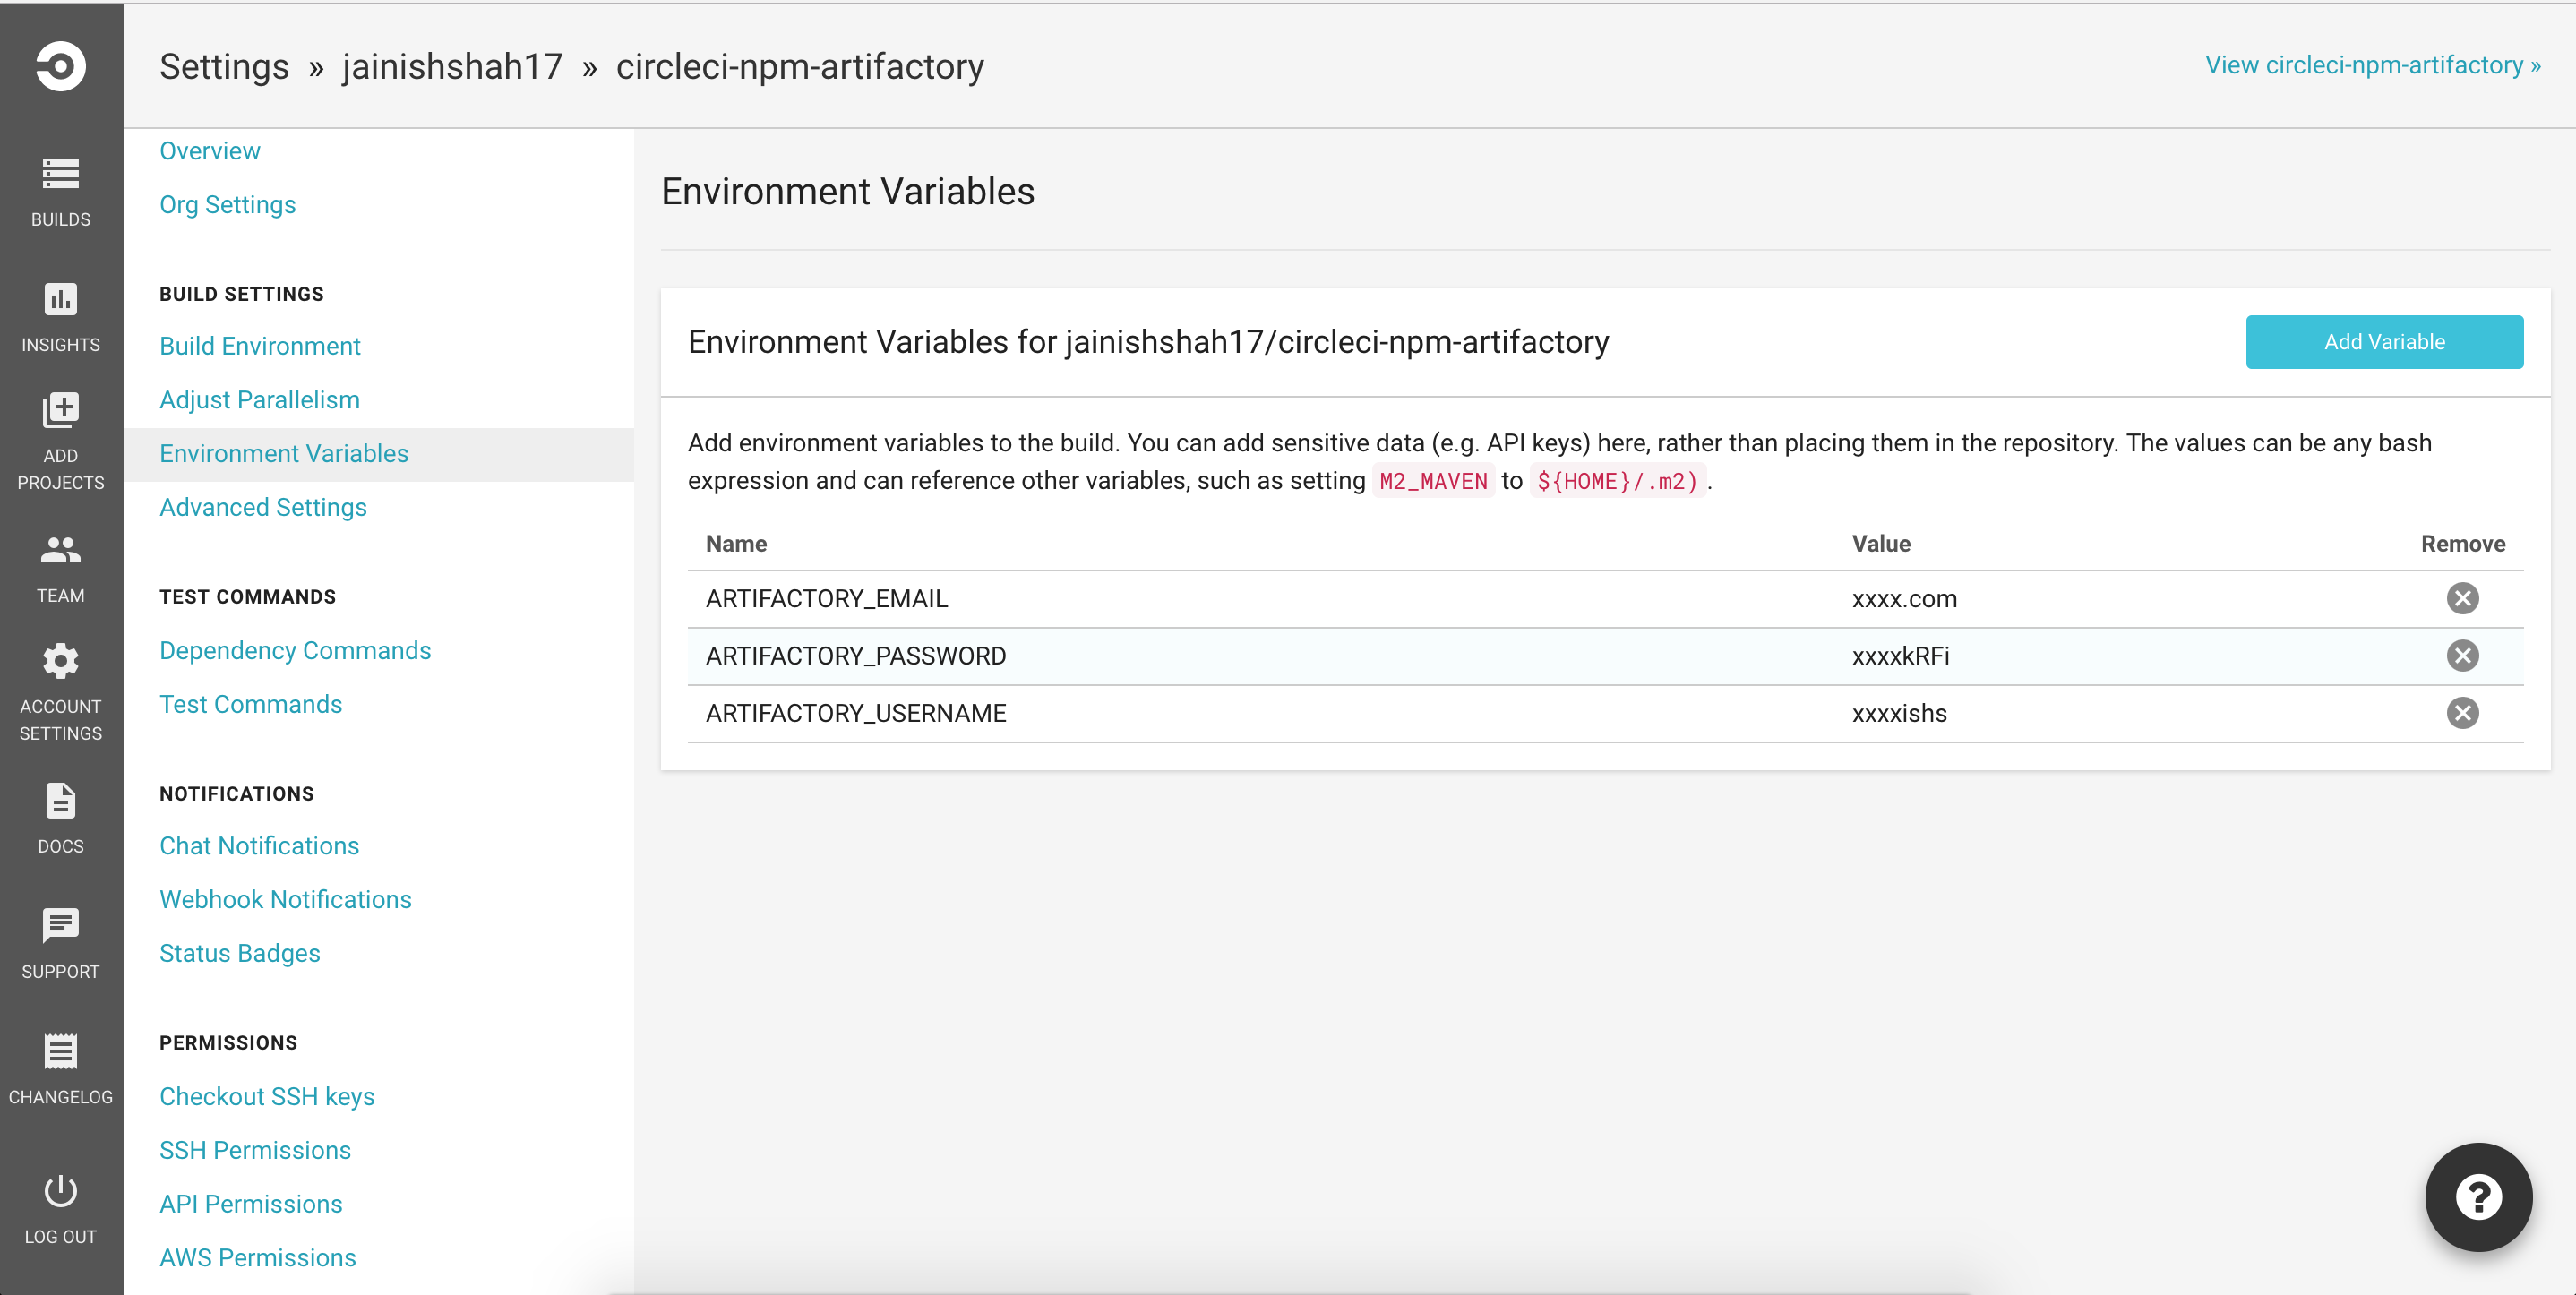Remove the ARTIFACTORY_USERNAME variable
2576x1295 pixels.
coord(2462,713)
